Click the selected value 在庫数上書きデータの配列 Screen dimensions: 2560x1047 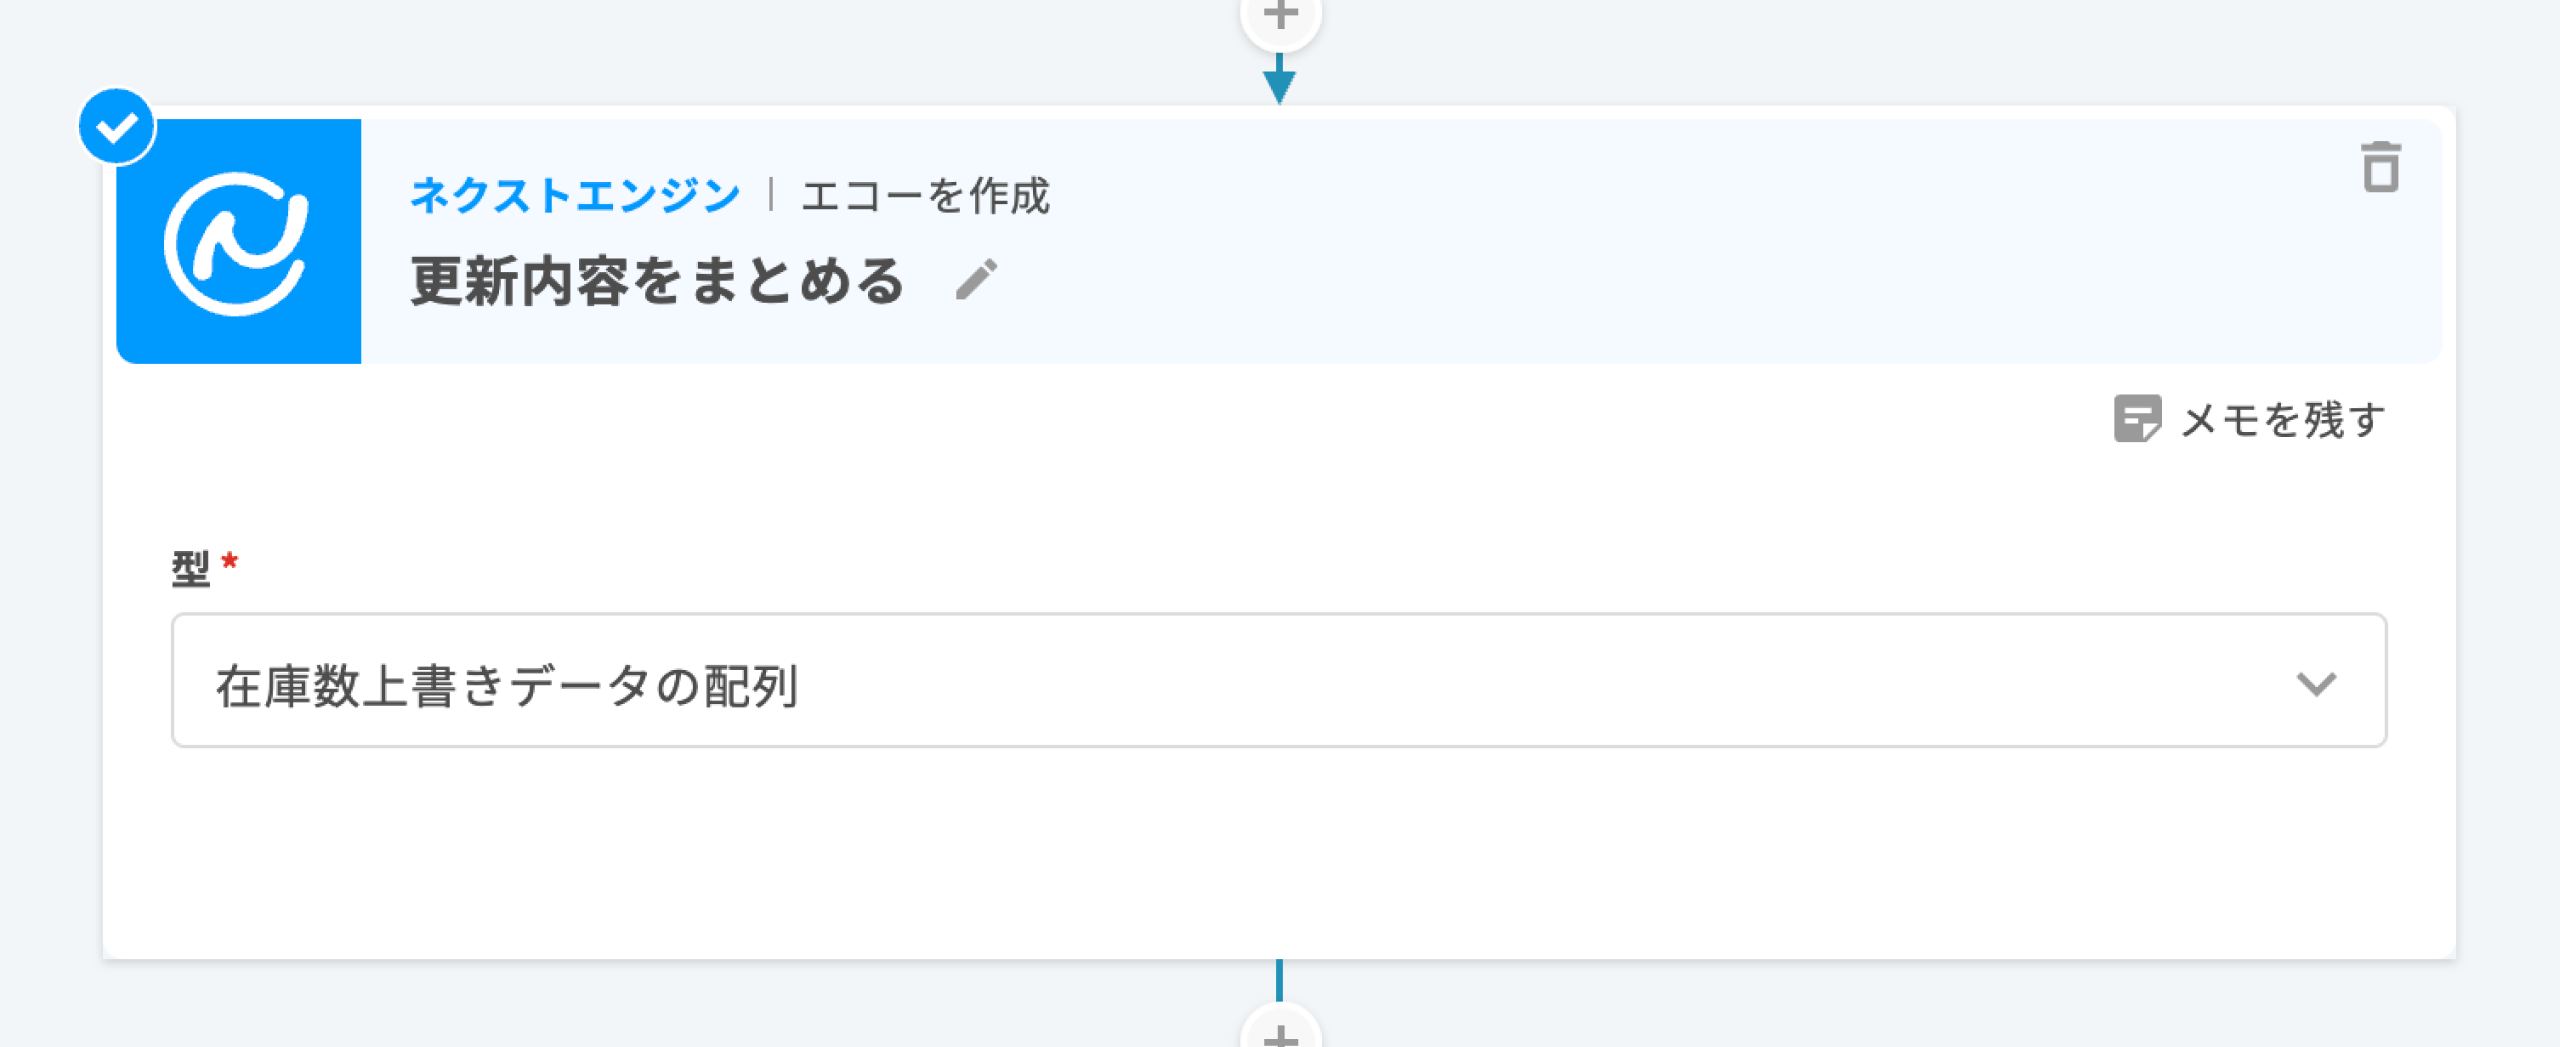507,686
